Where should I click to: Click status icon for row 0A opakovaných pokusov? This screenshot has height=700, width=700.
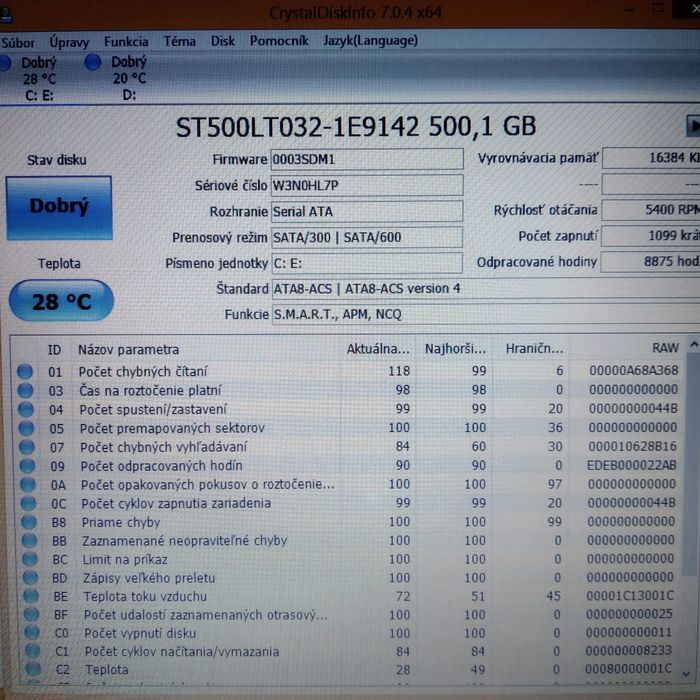coord(28,485)
